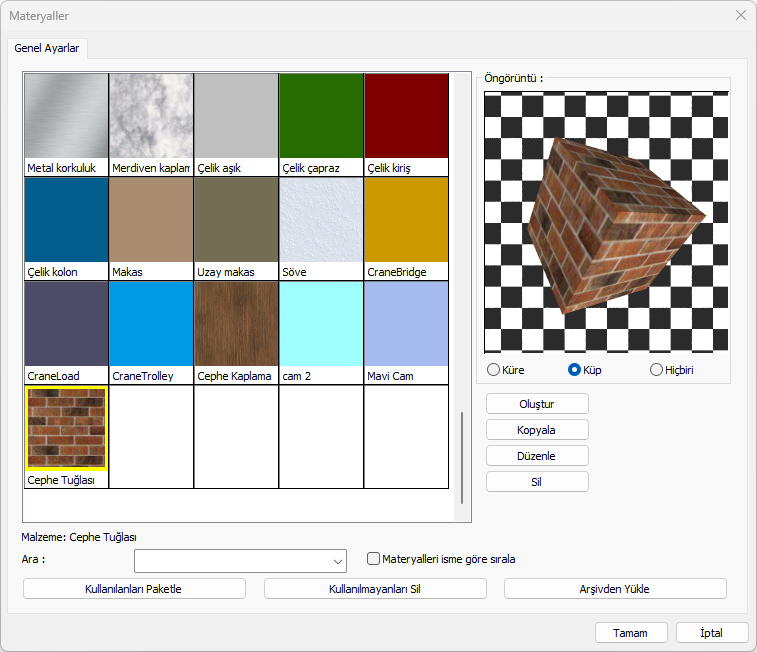This screenshot has height=652, width=757.
Task: Switch to the Genel Ayarlar tab
Action: pos(48,48)
